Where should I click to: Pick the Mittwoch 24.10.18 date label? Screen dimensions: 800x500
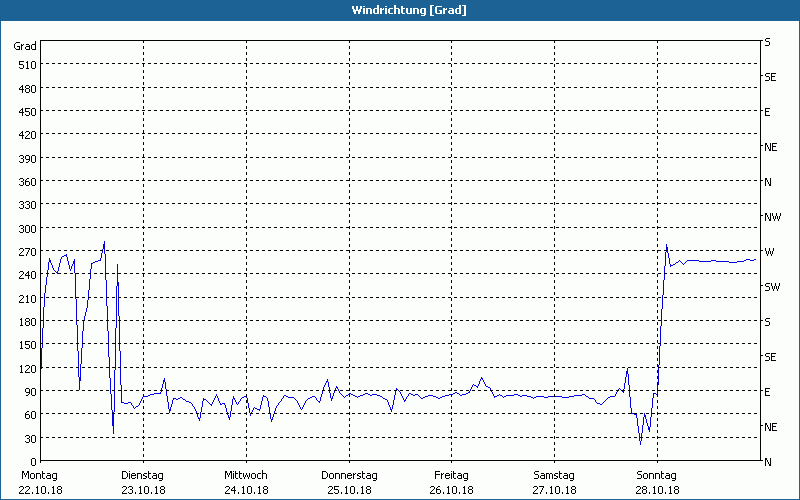tap(246, 482)
